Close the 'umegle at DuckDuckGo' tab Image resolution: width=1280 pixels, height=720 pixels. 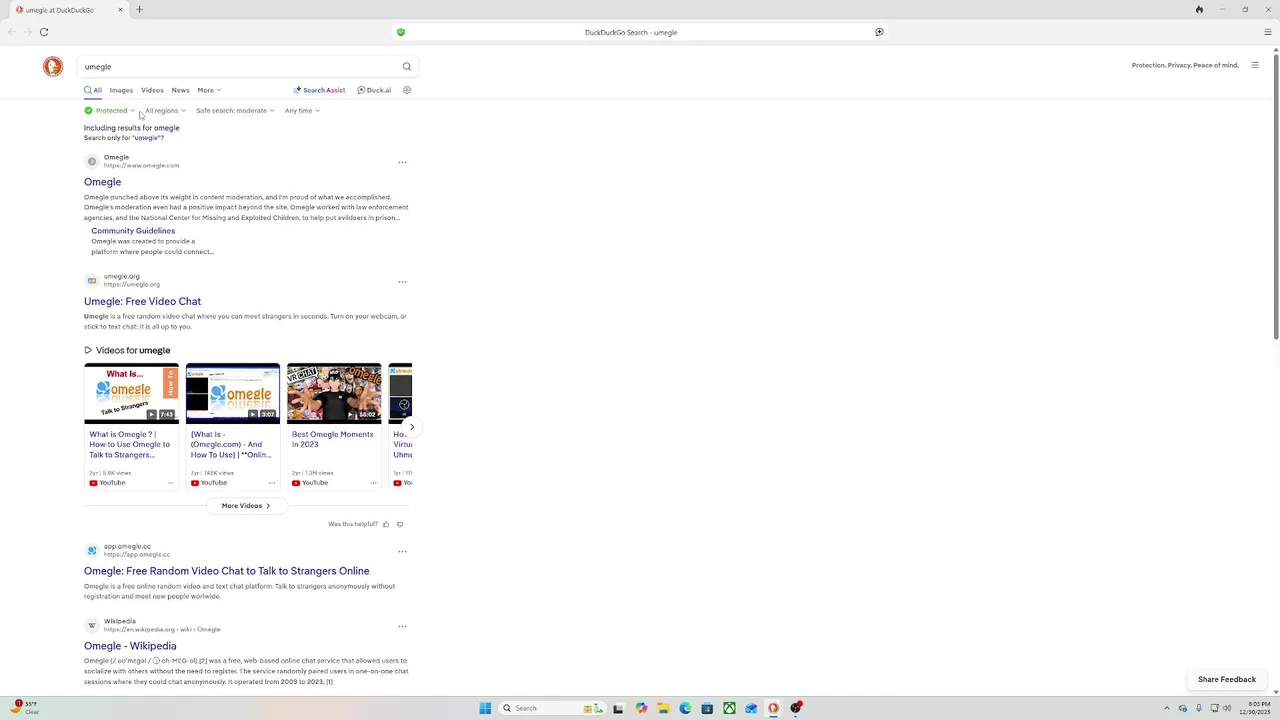click(x=120, y=10)
